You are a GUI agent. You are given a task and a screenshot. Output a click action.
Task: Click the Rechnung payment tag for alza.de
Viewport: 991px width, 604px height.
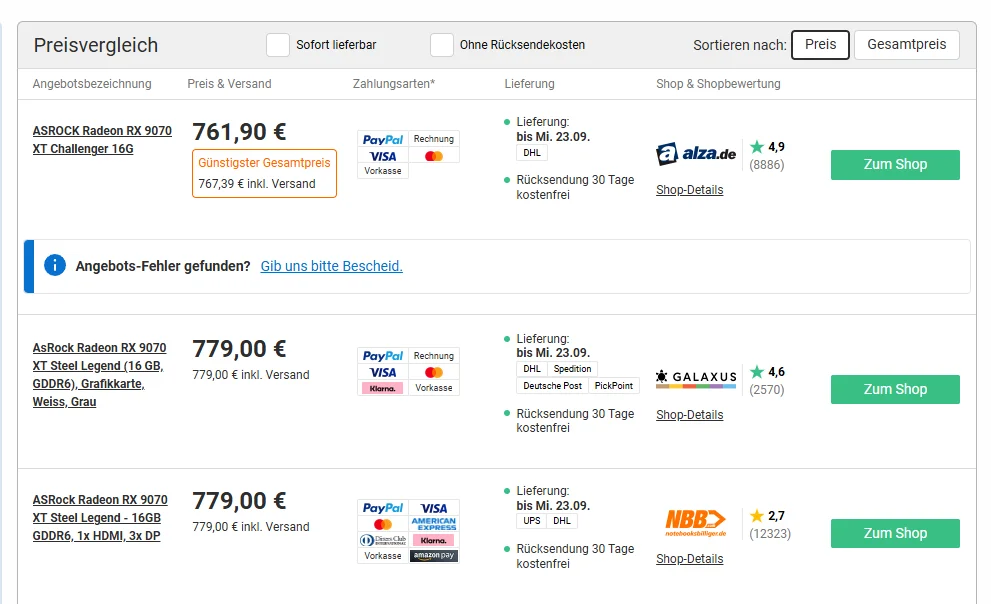coord(434,139)
